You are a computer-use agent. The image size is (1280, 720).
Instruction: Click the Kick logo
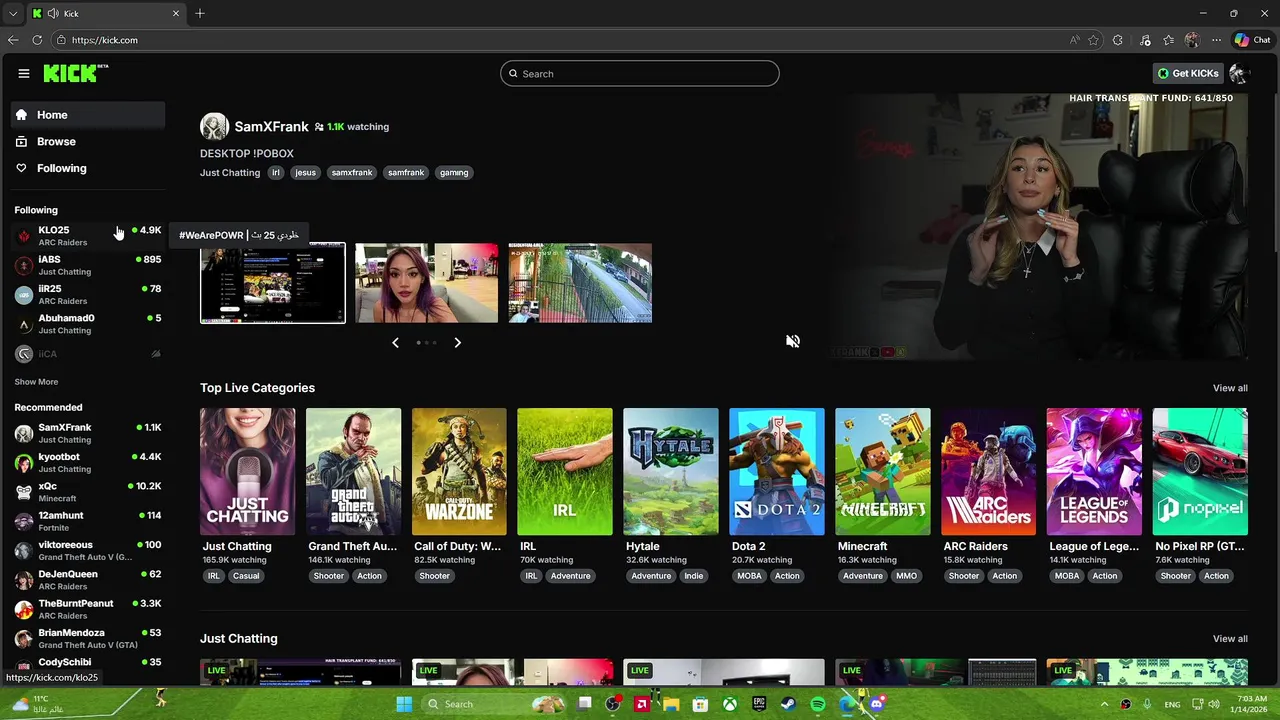pos(75,73)
